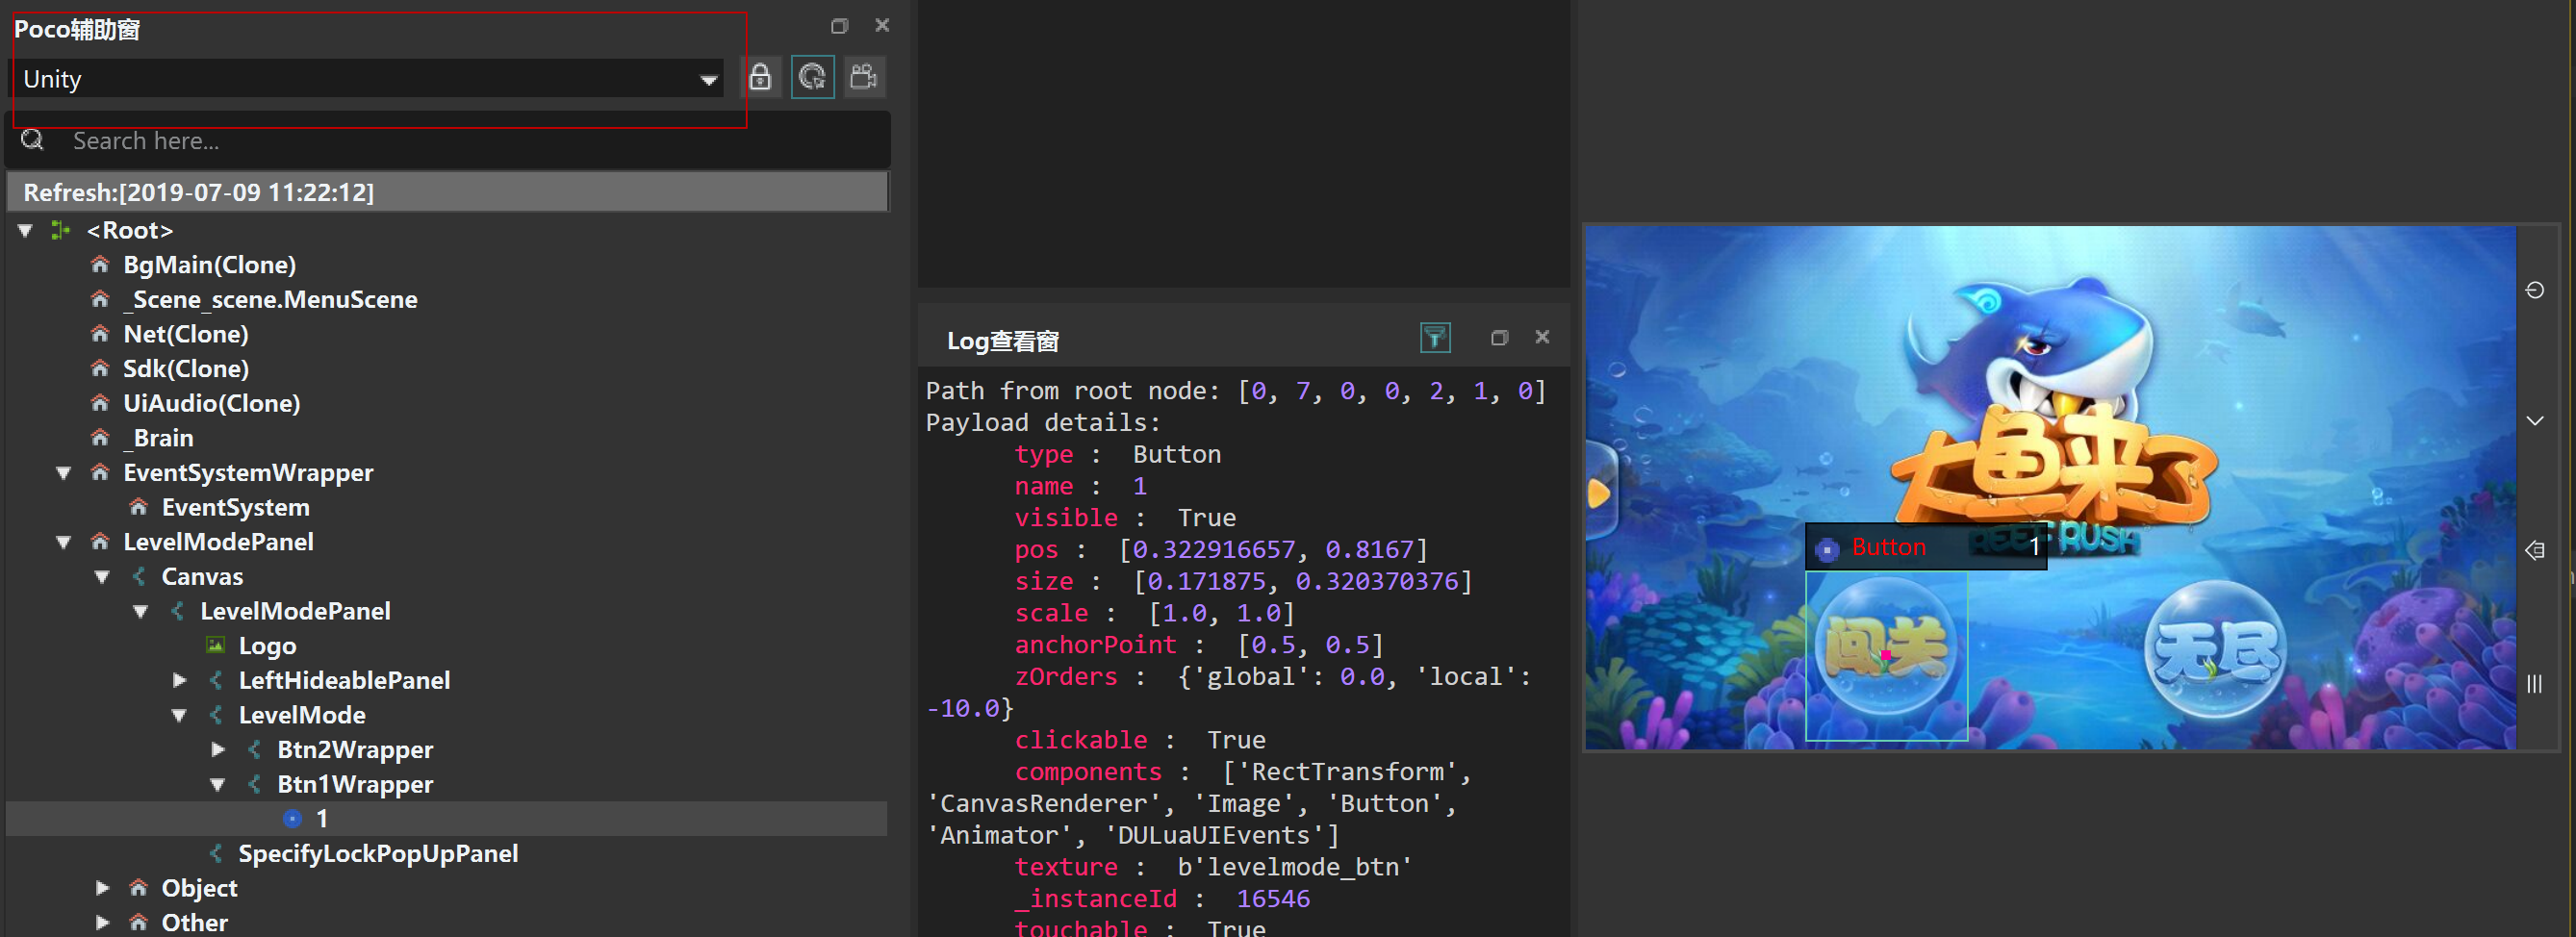Select the EventSystemWrapper tree item

point(247,472)
